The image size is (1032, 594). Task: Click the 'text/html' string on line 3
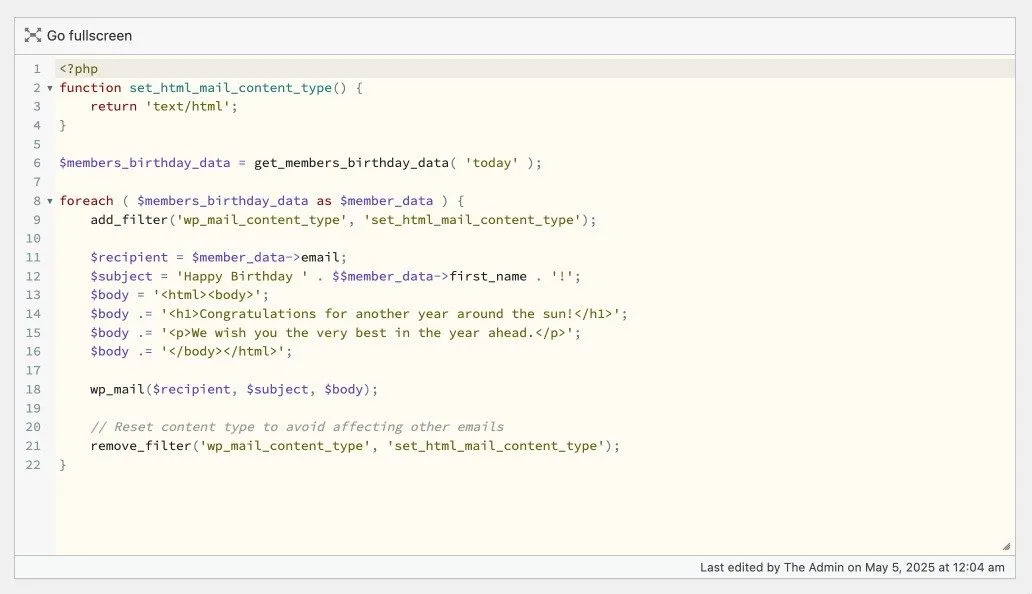coord(188,106)
